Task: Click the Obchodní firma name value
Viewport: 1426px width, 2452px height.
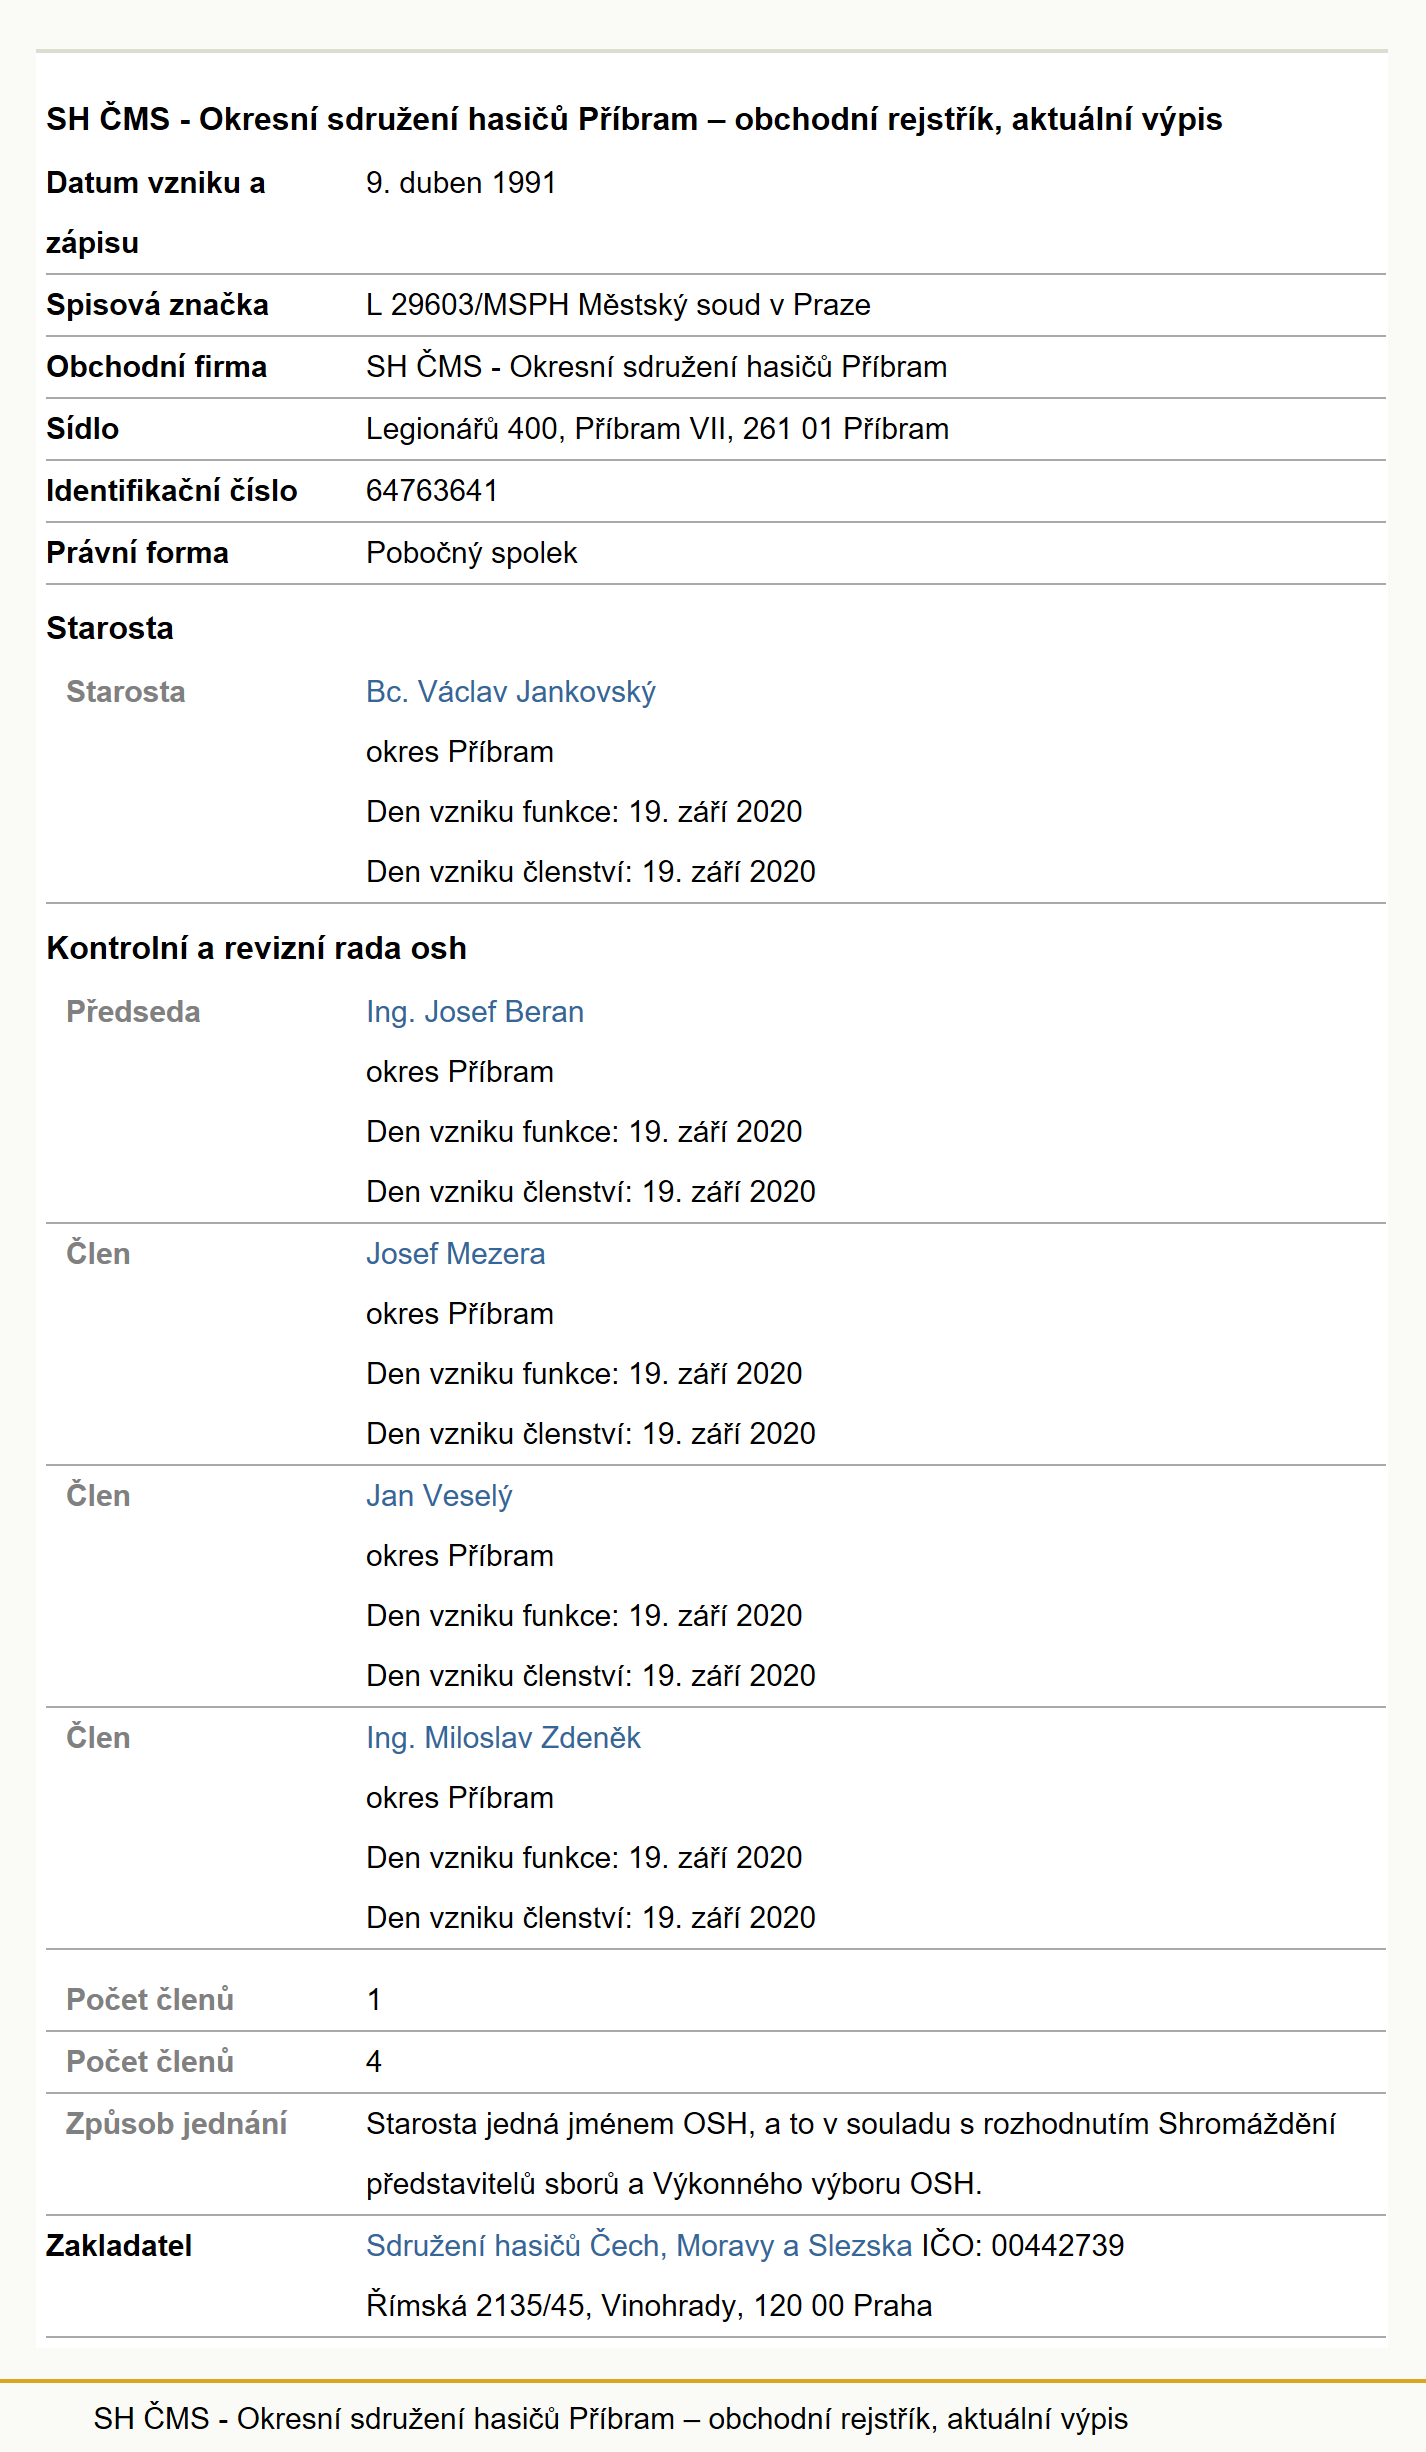Action: point(656,367)
